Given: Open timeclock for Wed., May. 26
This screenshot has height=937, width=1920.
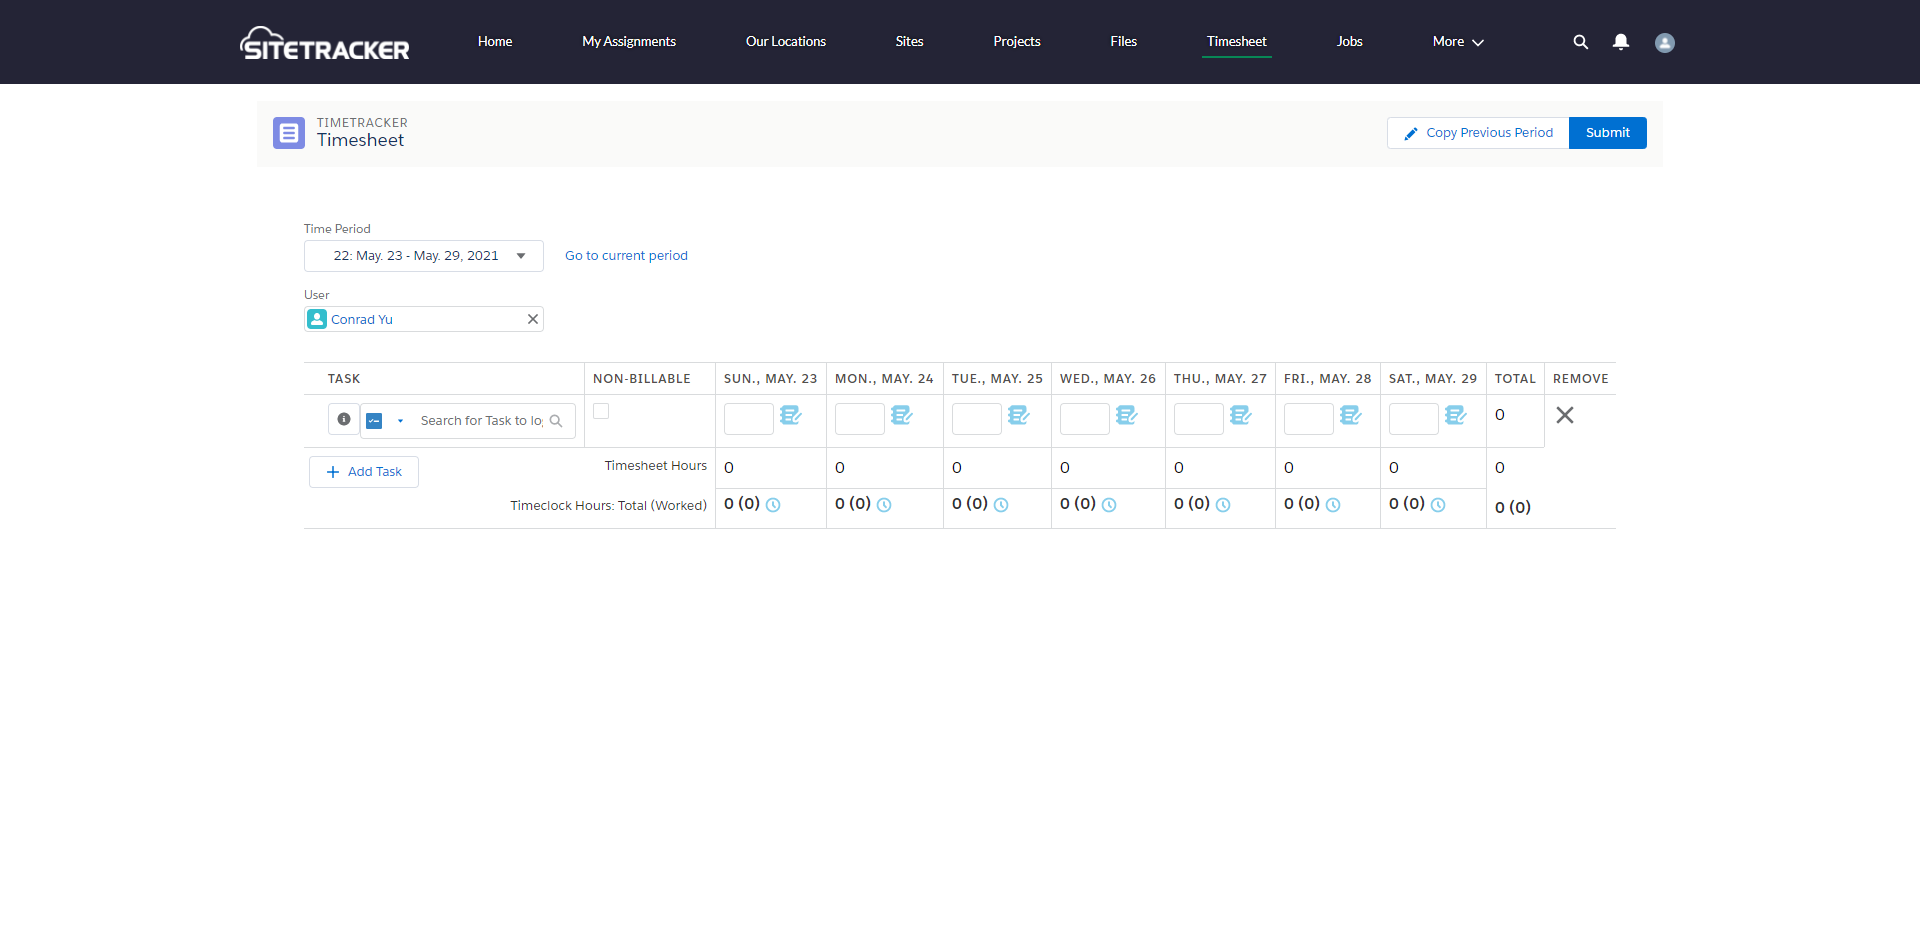Looking at the screenshot, I should (1109, 505).
